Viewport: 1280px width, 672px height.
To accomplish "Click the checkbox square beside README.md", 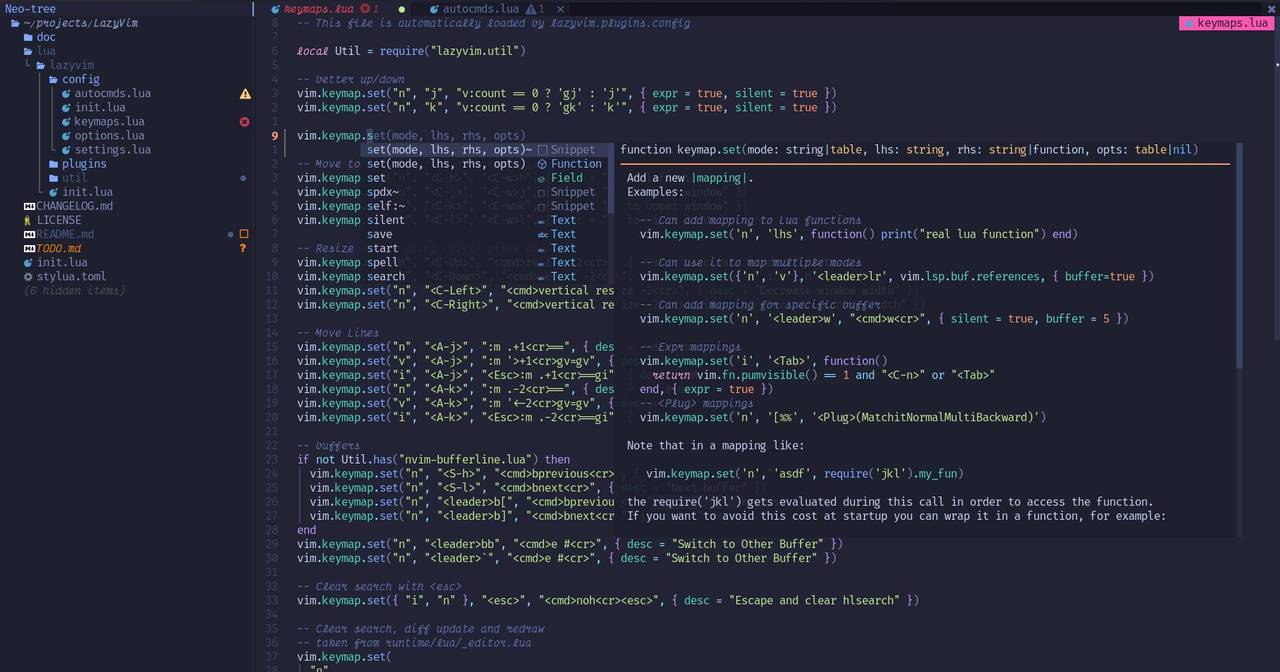I will coord(243,234).
